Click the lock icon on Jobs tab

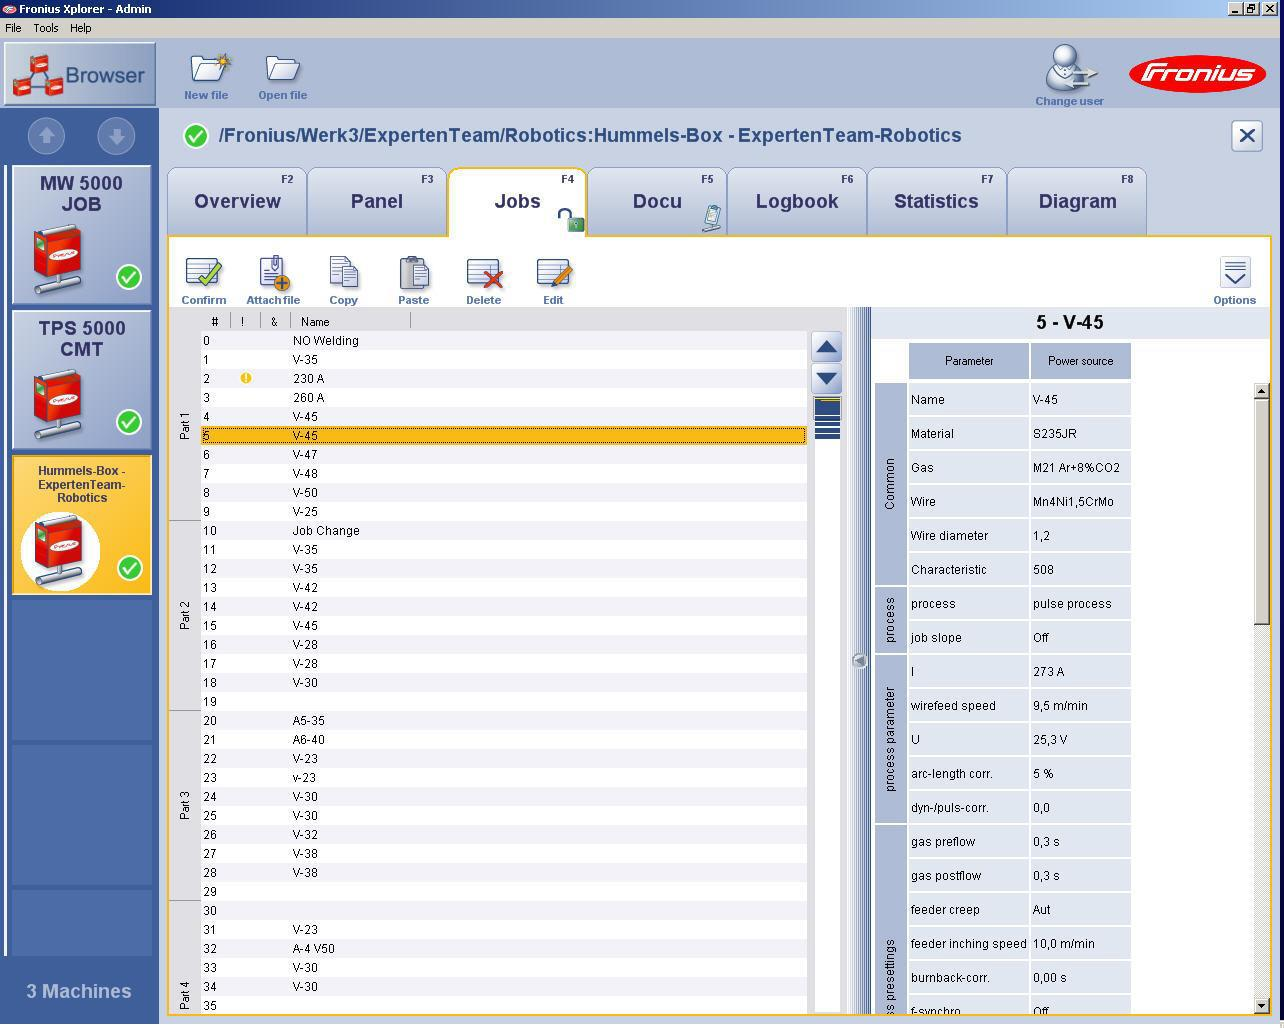tap(570, 220)
